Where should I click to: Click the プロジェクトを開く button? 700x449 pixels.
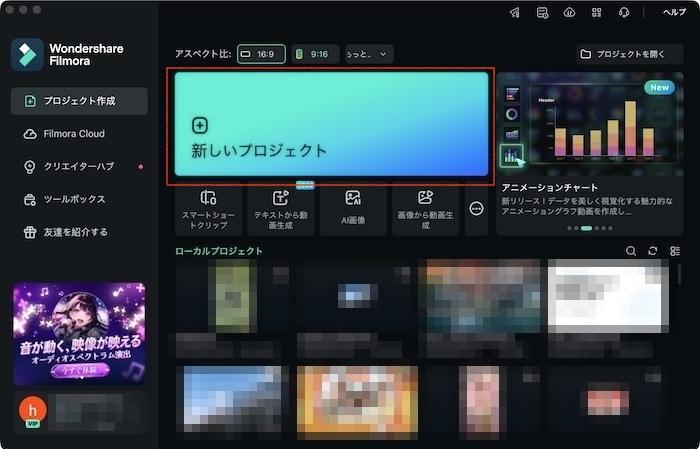click(629, 54)
